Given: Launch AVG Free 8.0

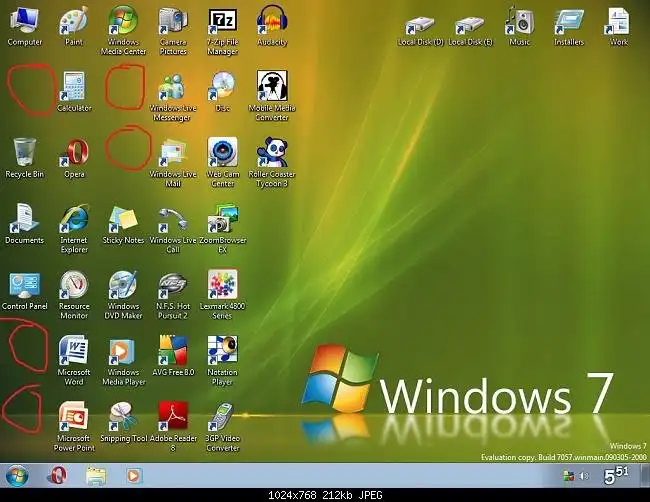Looking at the screenshot, I should [x=172, y=350].
